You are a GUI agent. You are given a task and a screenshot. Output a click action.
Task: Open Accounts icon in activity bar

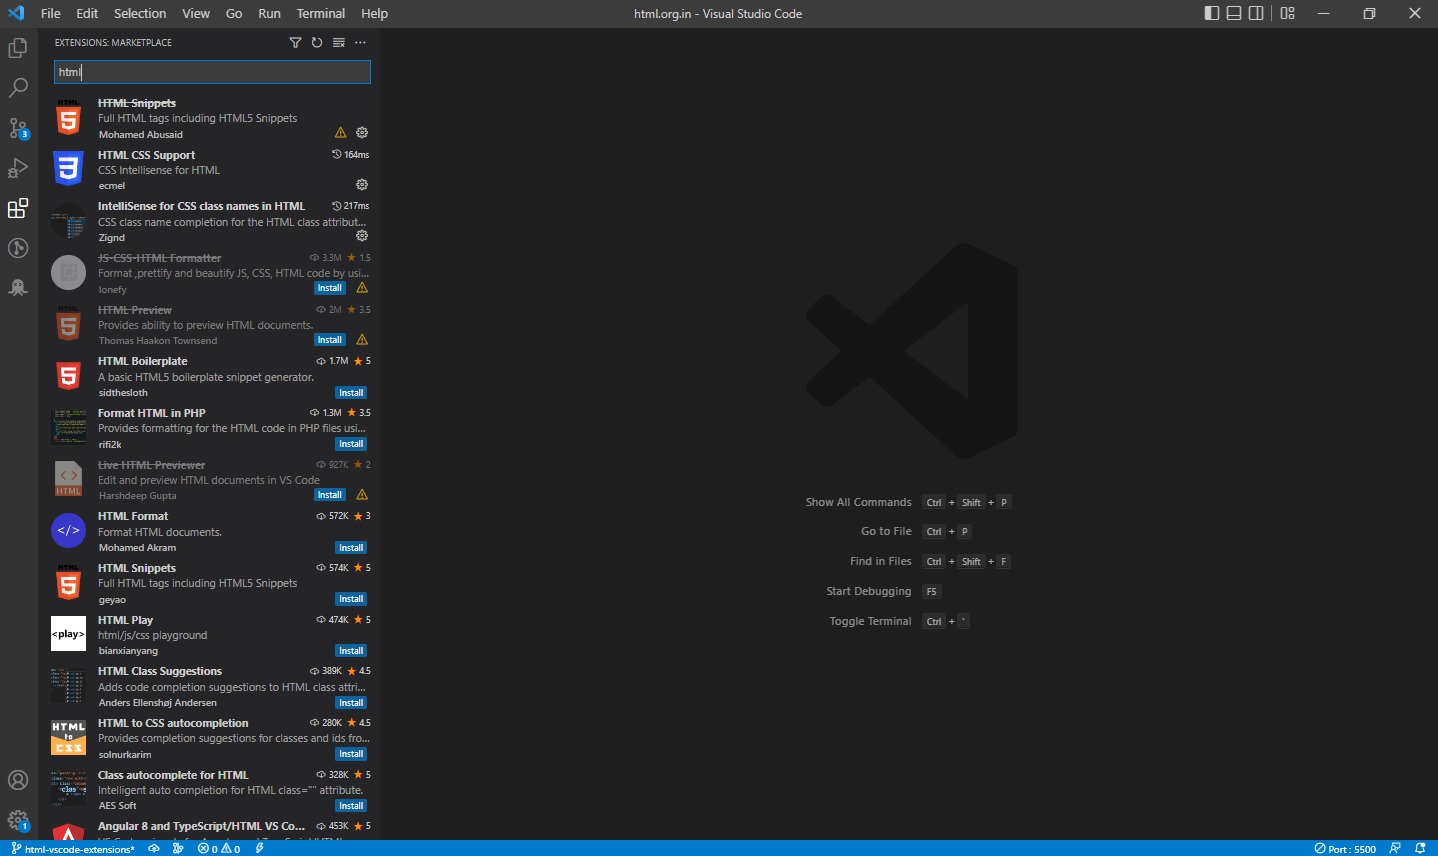click(x=18, y=780)
